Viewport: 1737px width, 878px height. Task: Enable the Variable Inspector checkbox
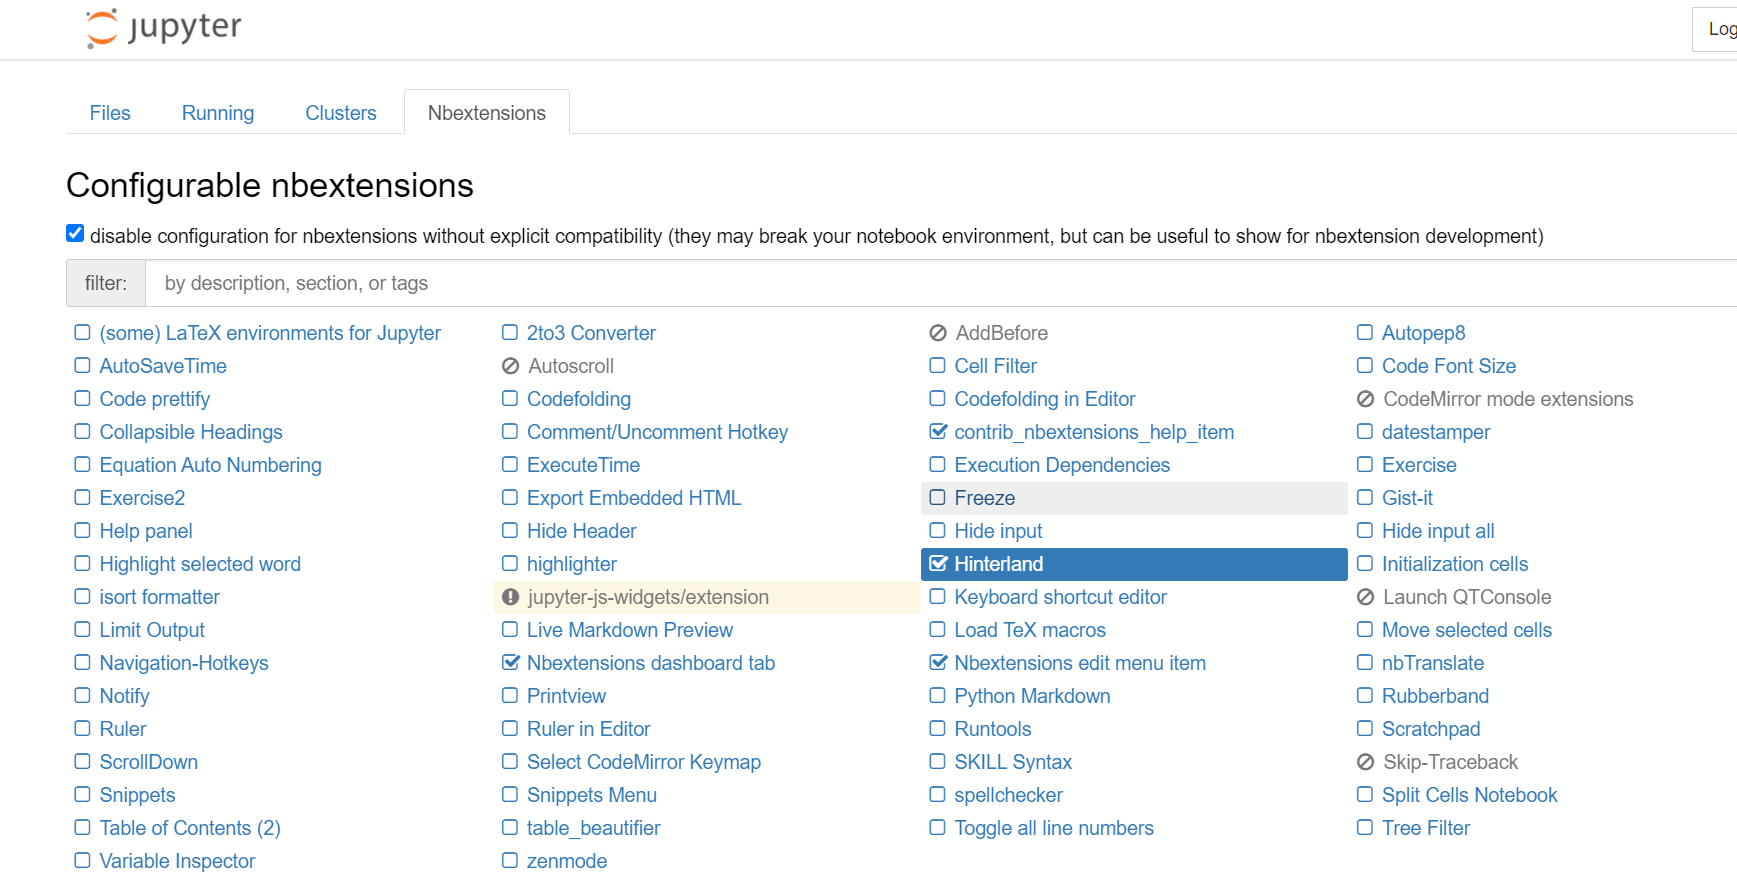pos(82,860)
